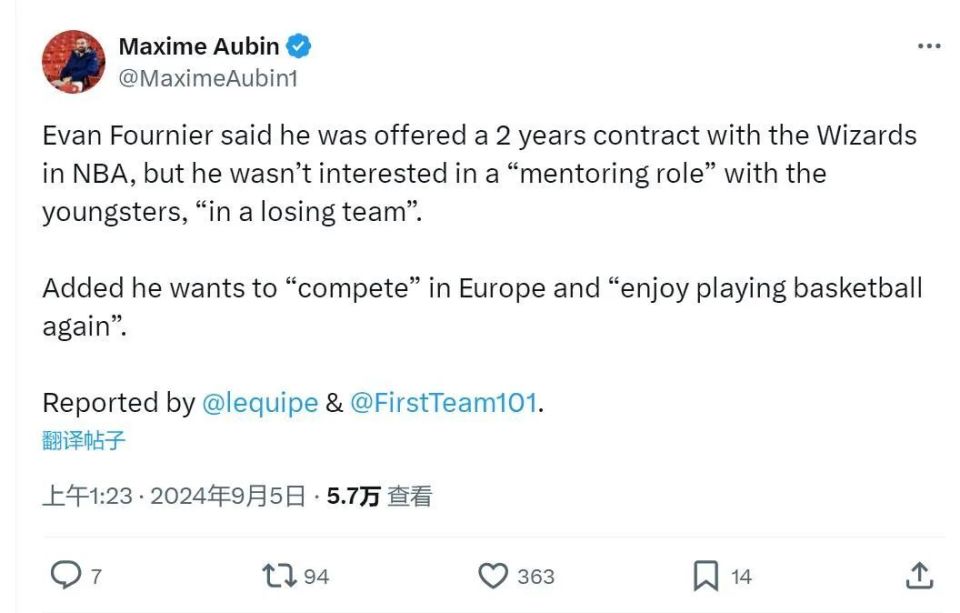Click the reply count 7

96,576
